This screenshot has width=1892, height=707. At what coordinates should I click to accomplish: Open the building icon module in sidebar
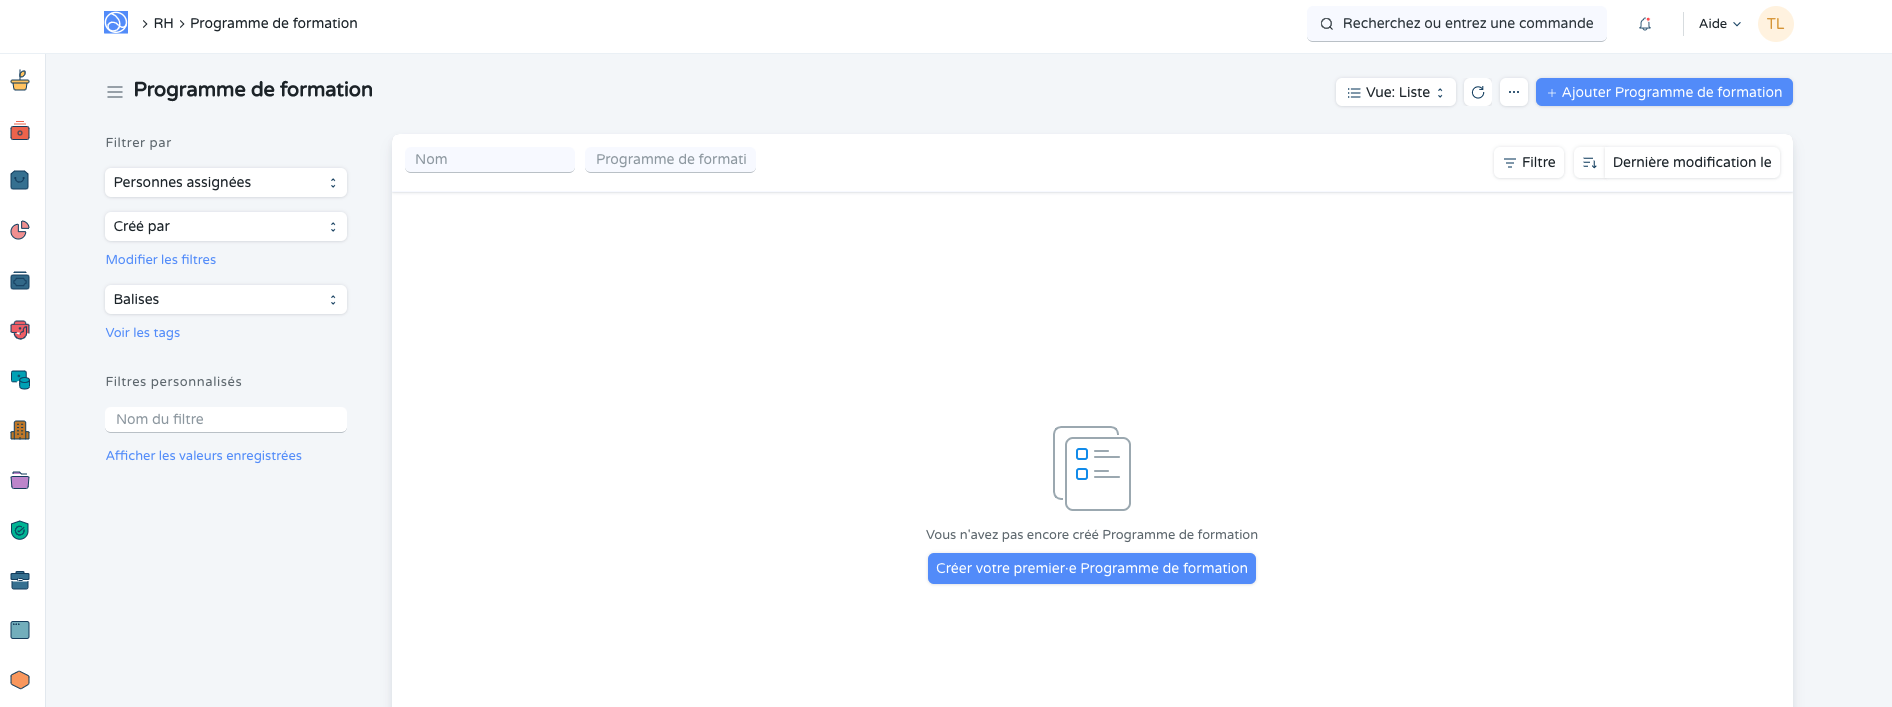(20, 431)
